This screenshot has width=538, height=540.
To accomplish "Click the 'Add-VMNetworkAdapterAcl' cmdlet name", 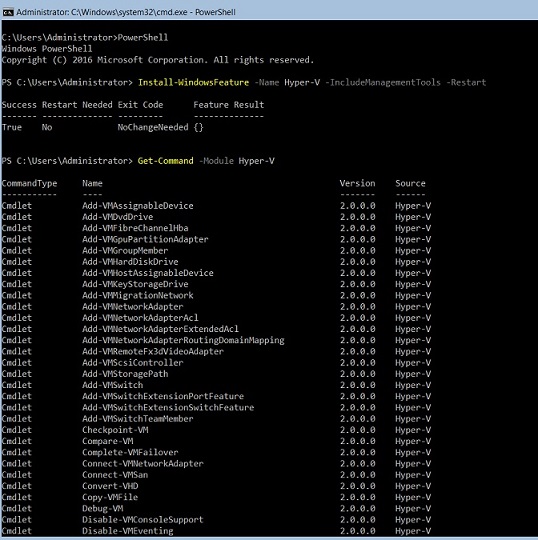I will pyautogui.click(x=140, y=318).
